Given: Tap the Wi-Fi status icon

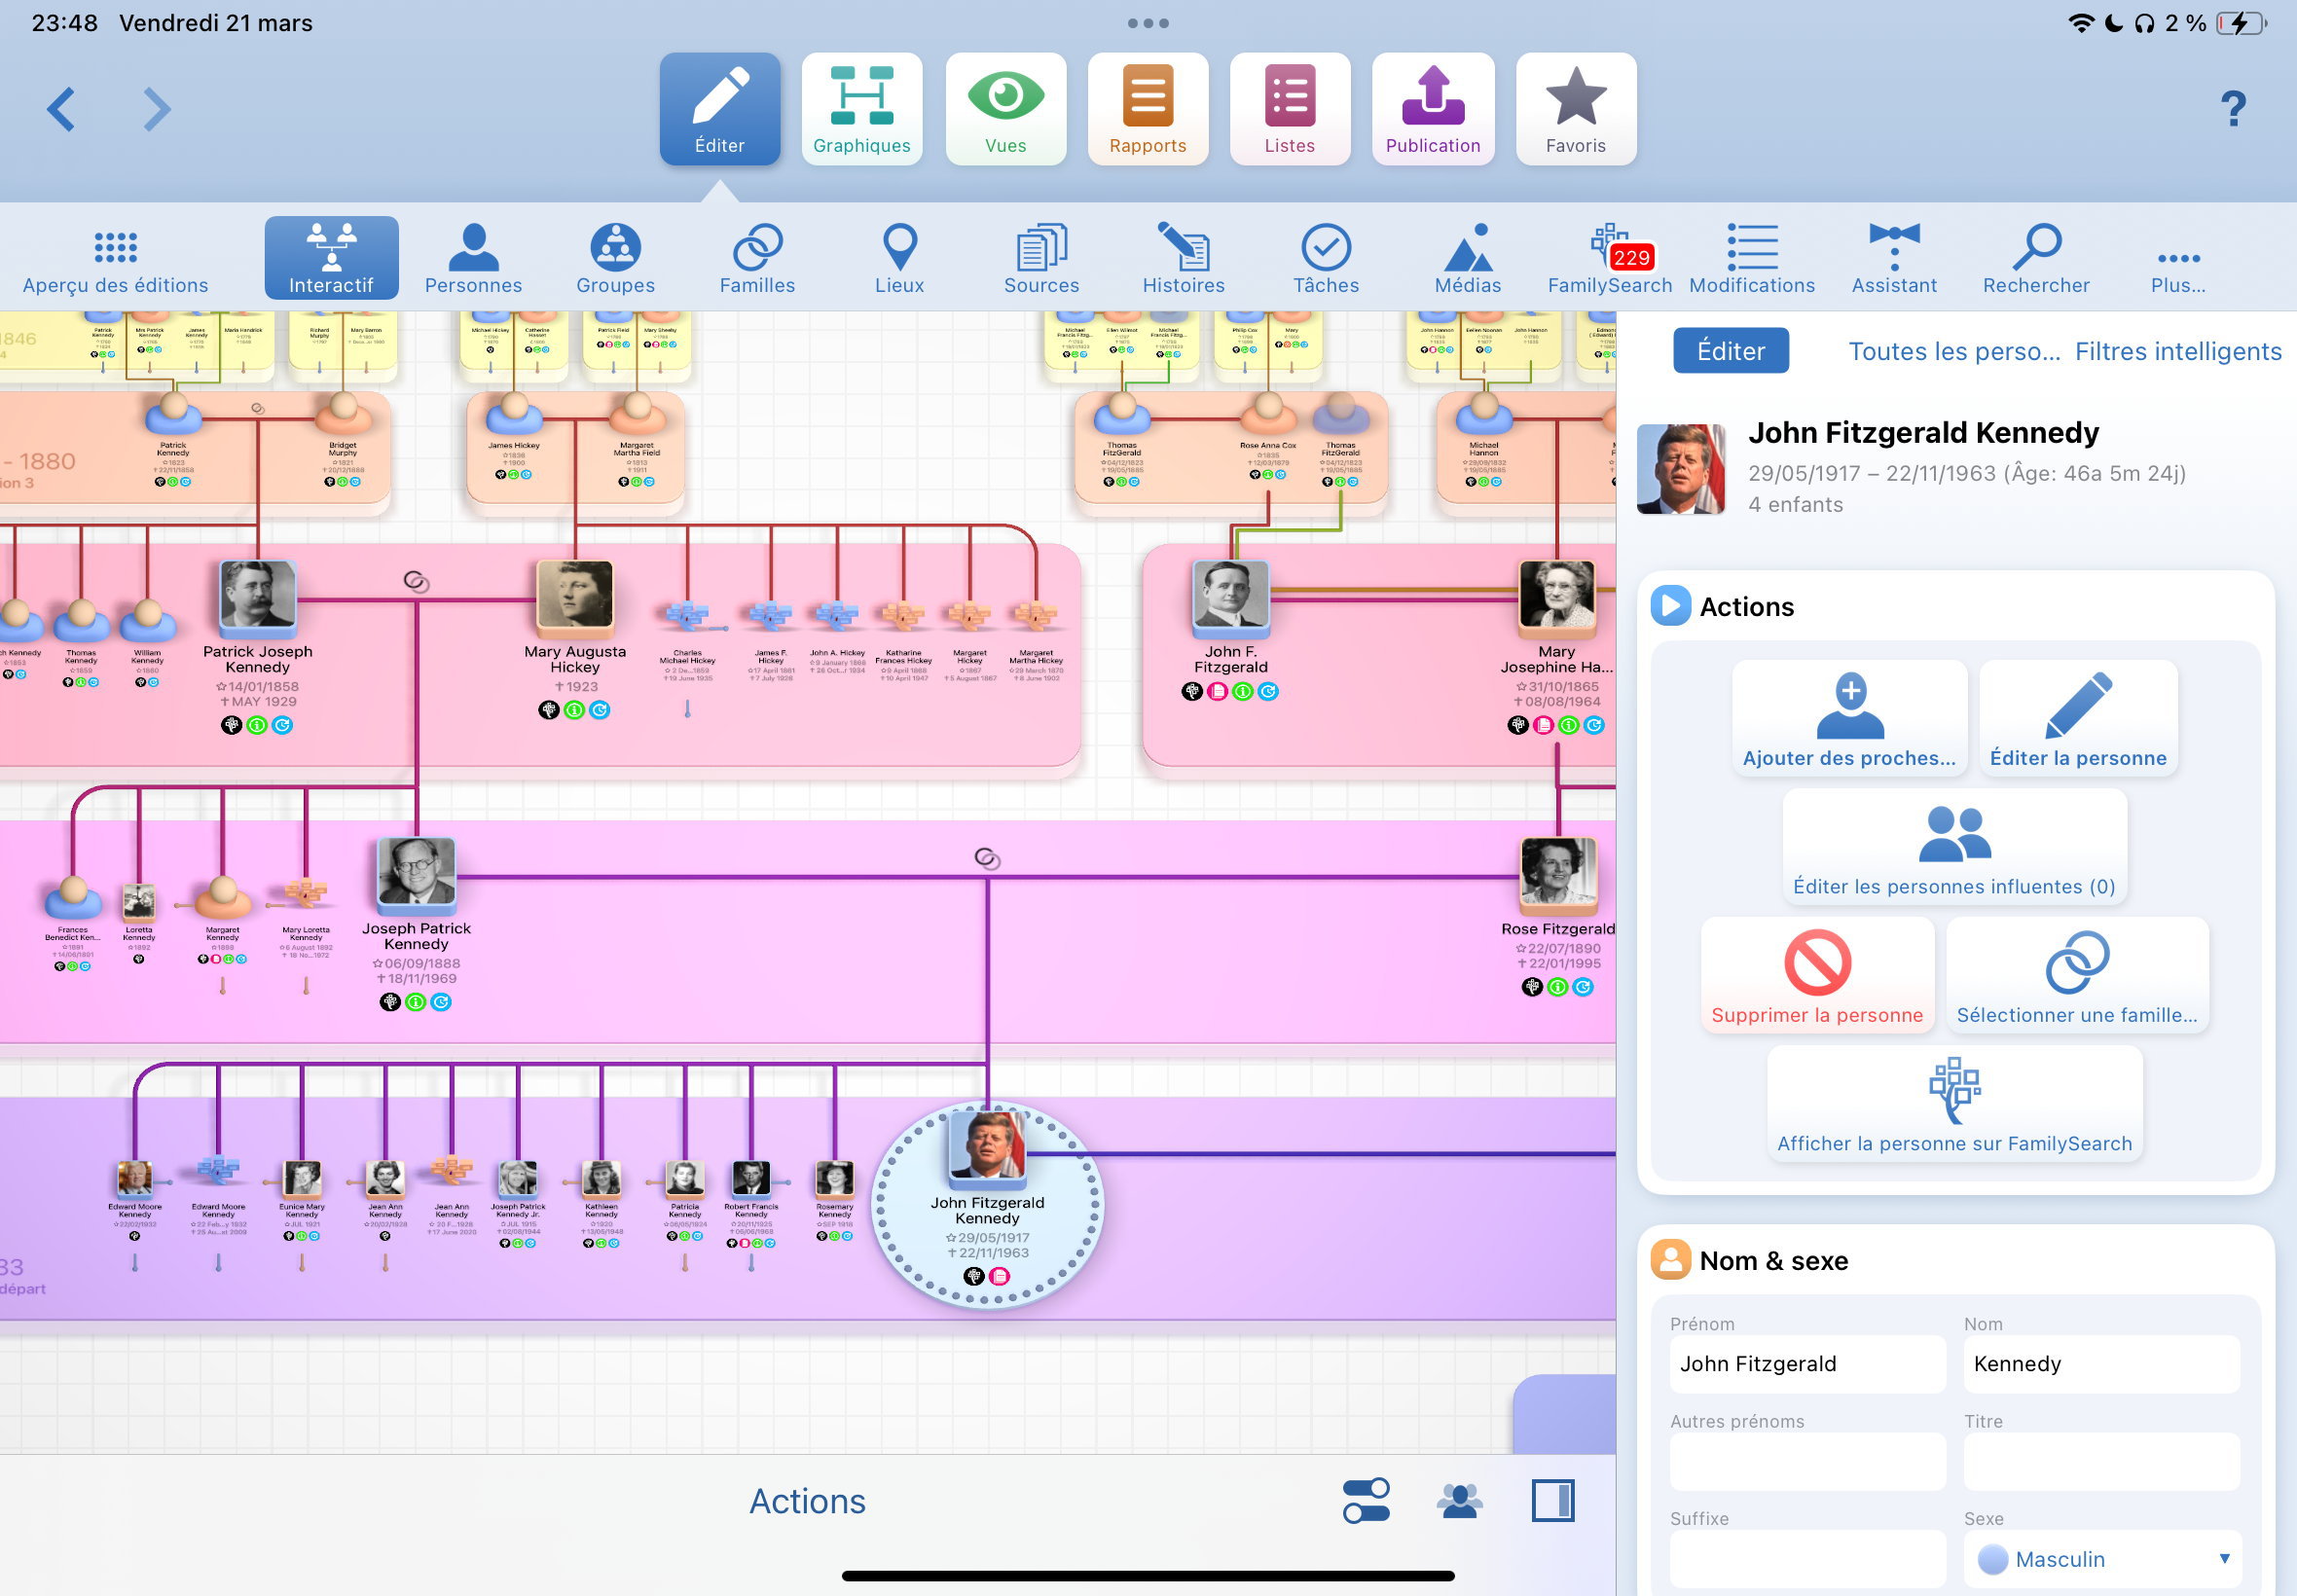Looking at the screenshot, I should point(2081,23).
